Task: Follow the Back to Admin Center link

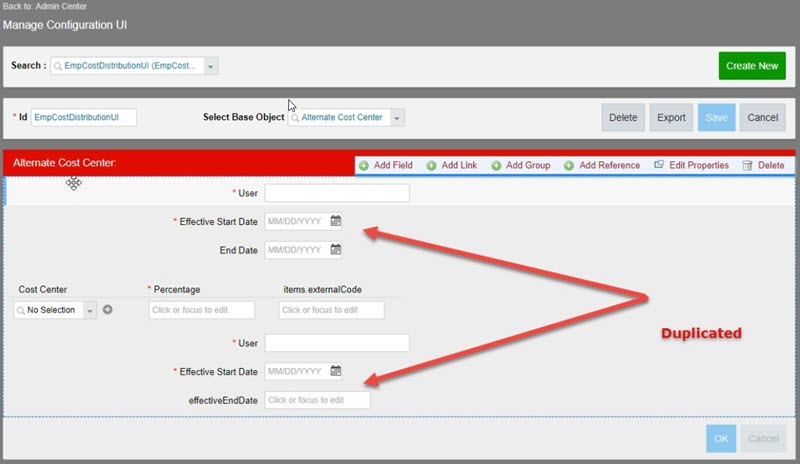Action: tap(45, 6)
